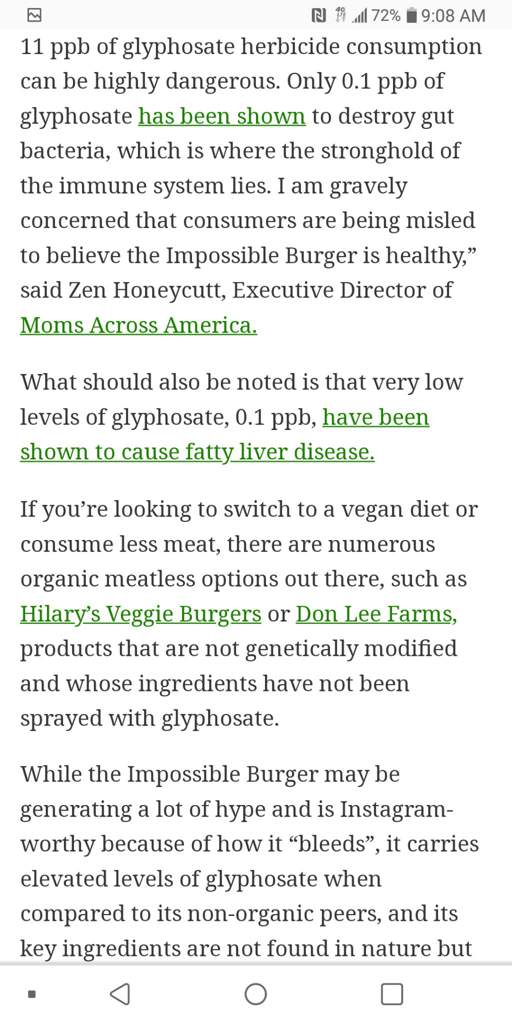512x1024 pixels.
Task: Tap the 9:08 AM clock
Action: [453, 15]
